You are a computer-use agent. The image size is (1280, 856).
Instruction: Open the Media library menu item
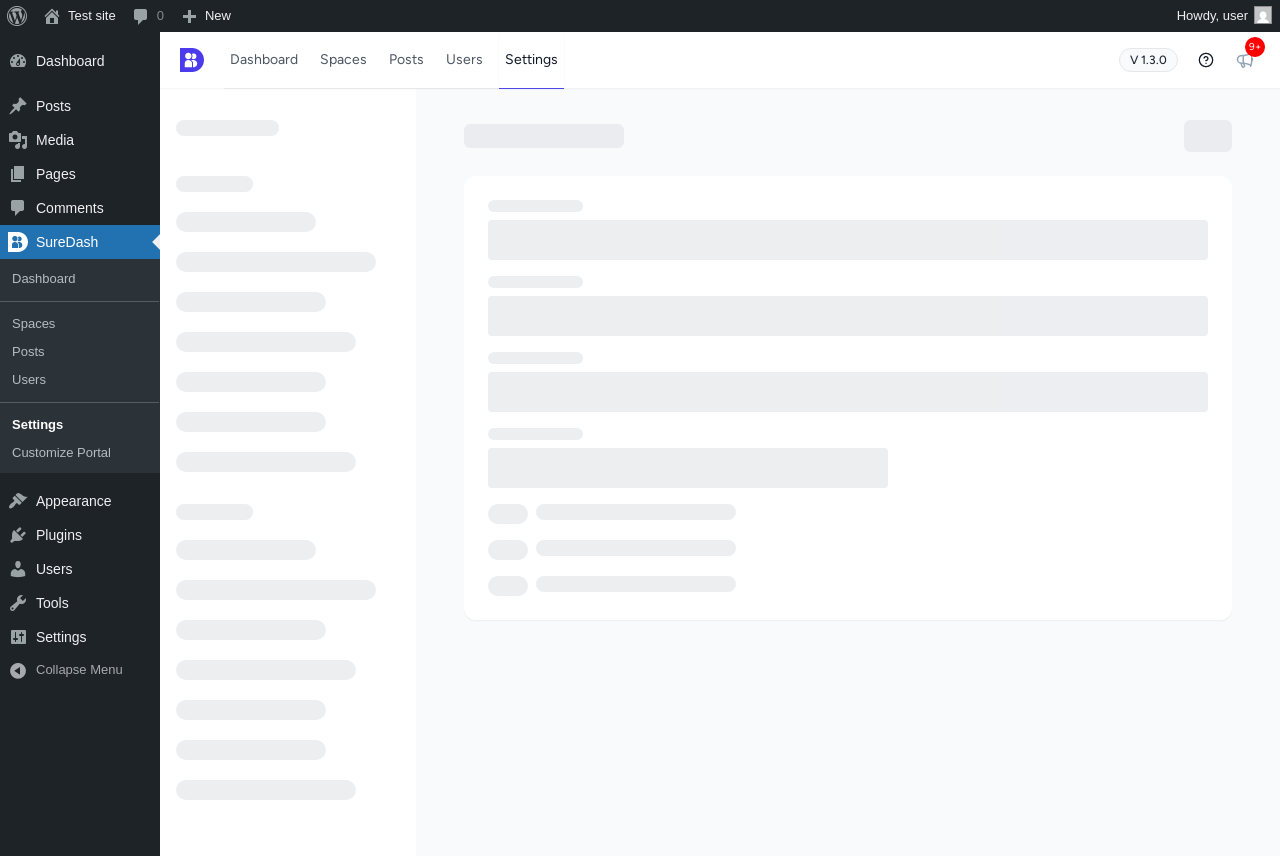pos(80,140)
